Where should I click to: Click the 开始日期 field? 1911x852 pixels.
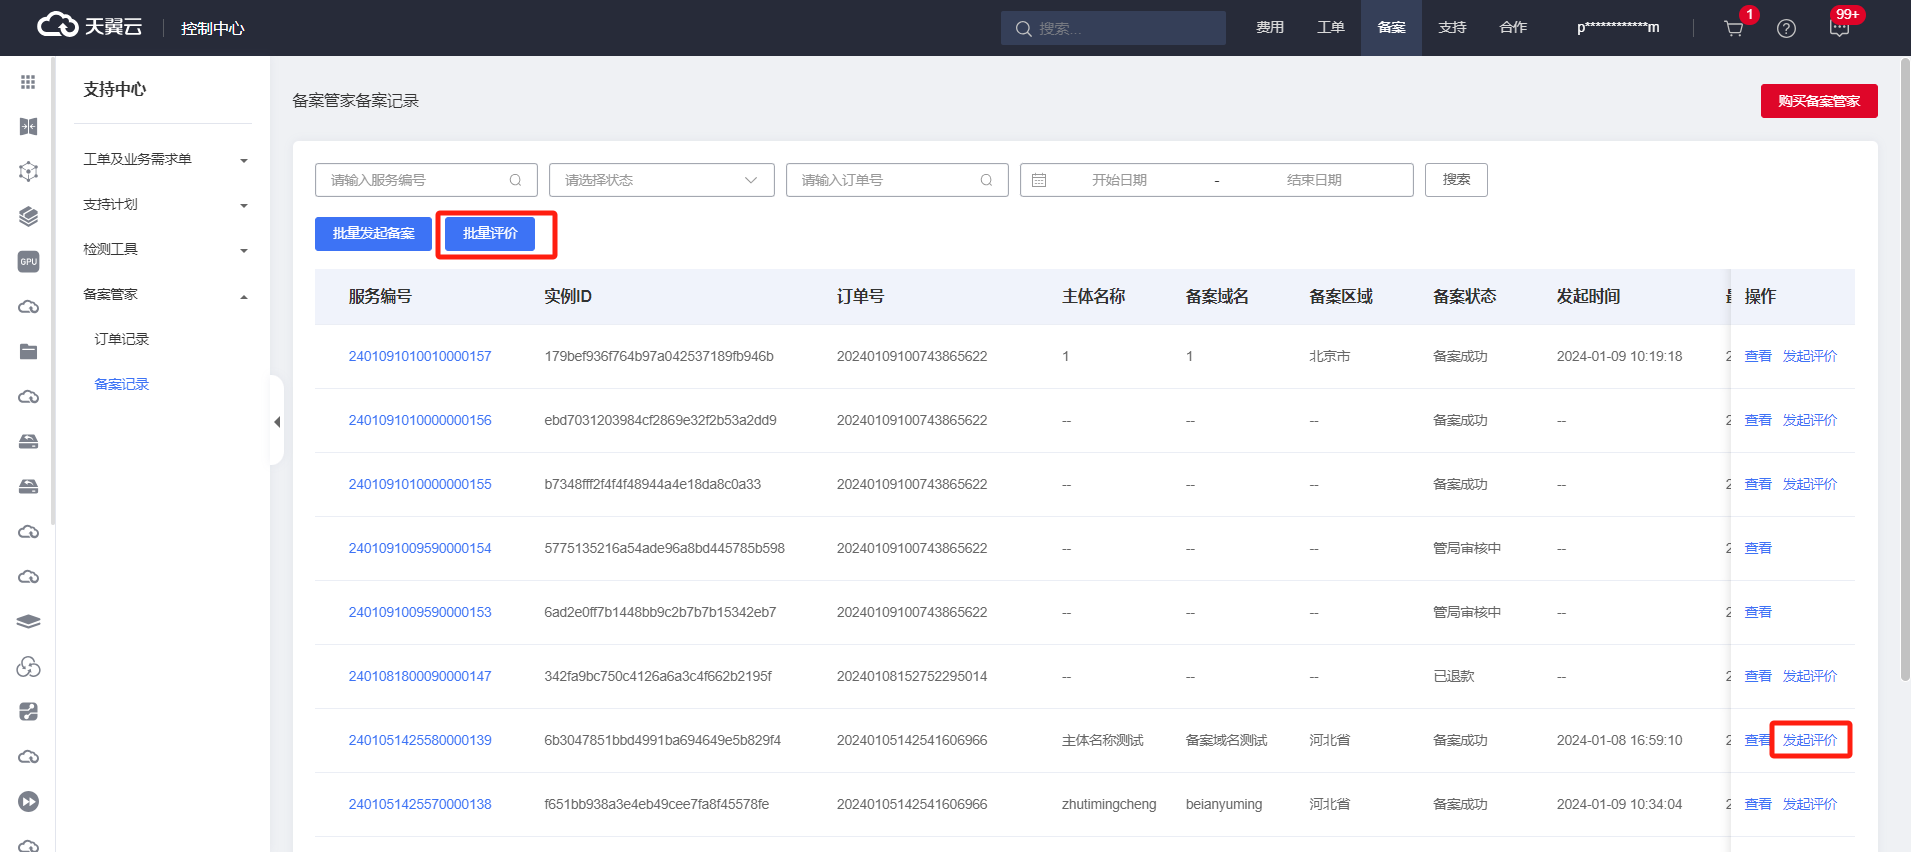(x=1119, y=180)
